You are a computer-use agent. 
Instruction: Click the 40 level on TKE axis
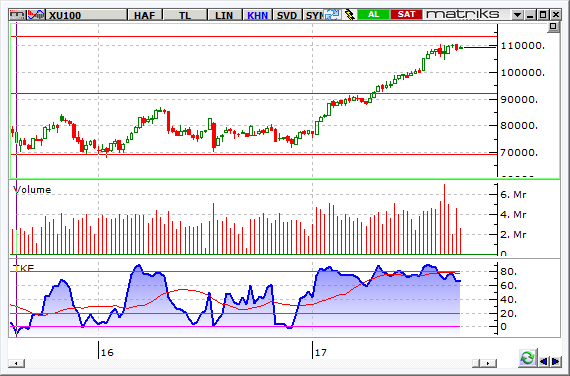coord(509,300)
